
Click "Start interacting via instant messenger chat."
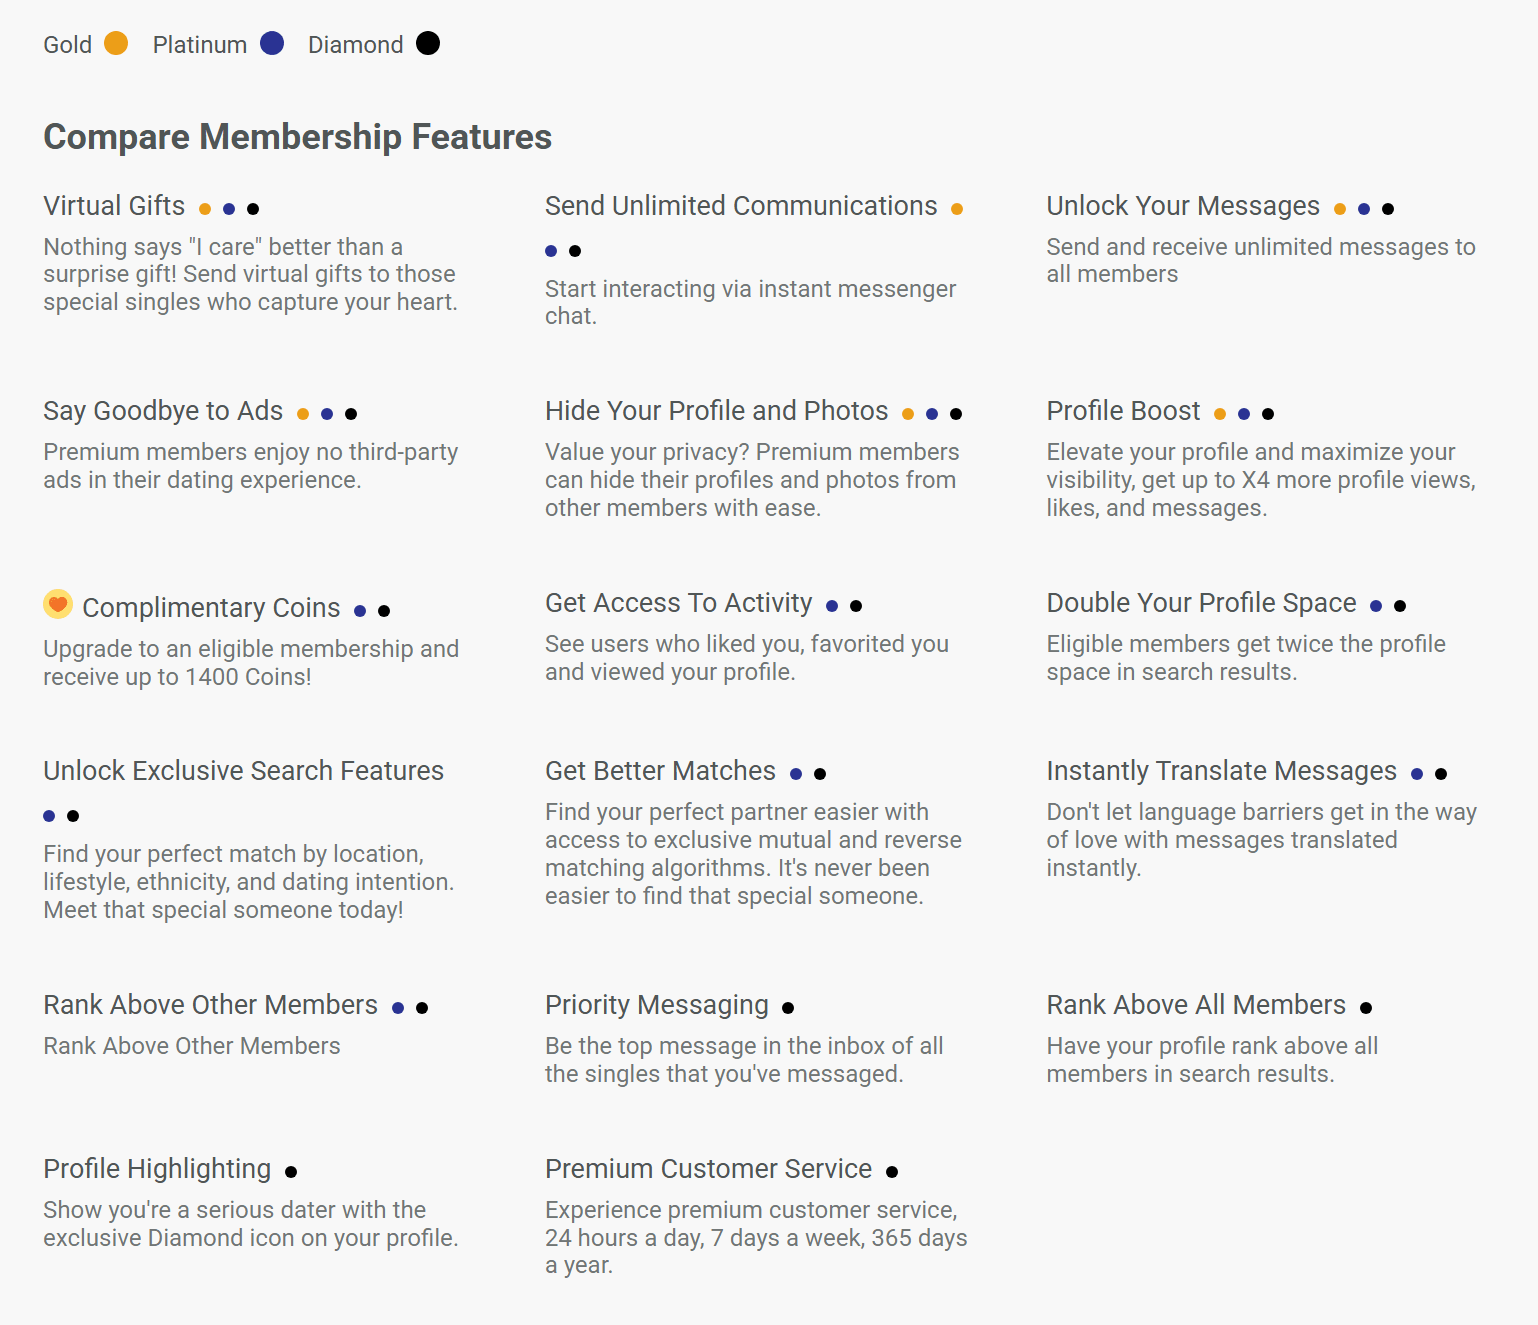point(750,303)
